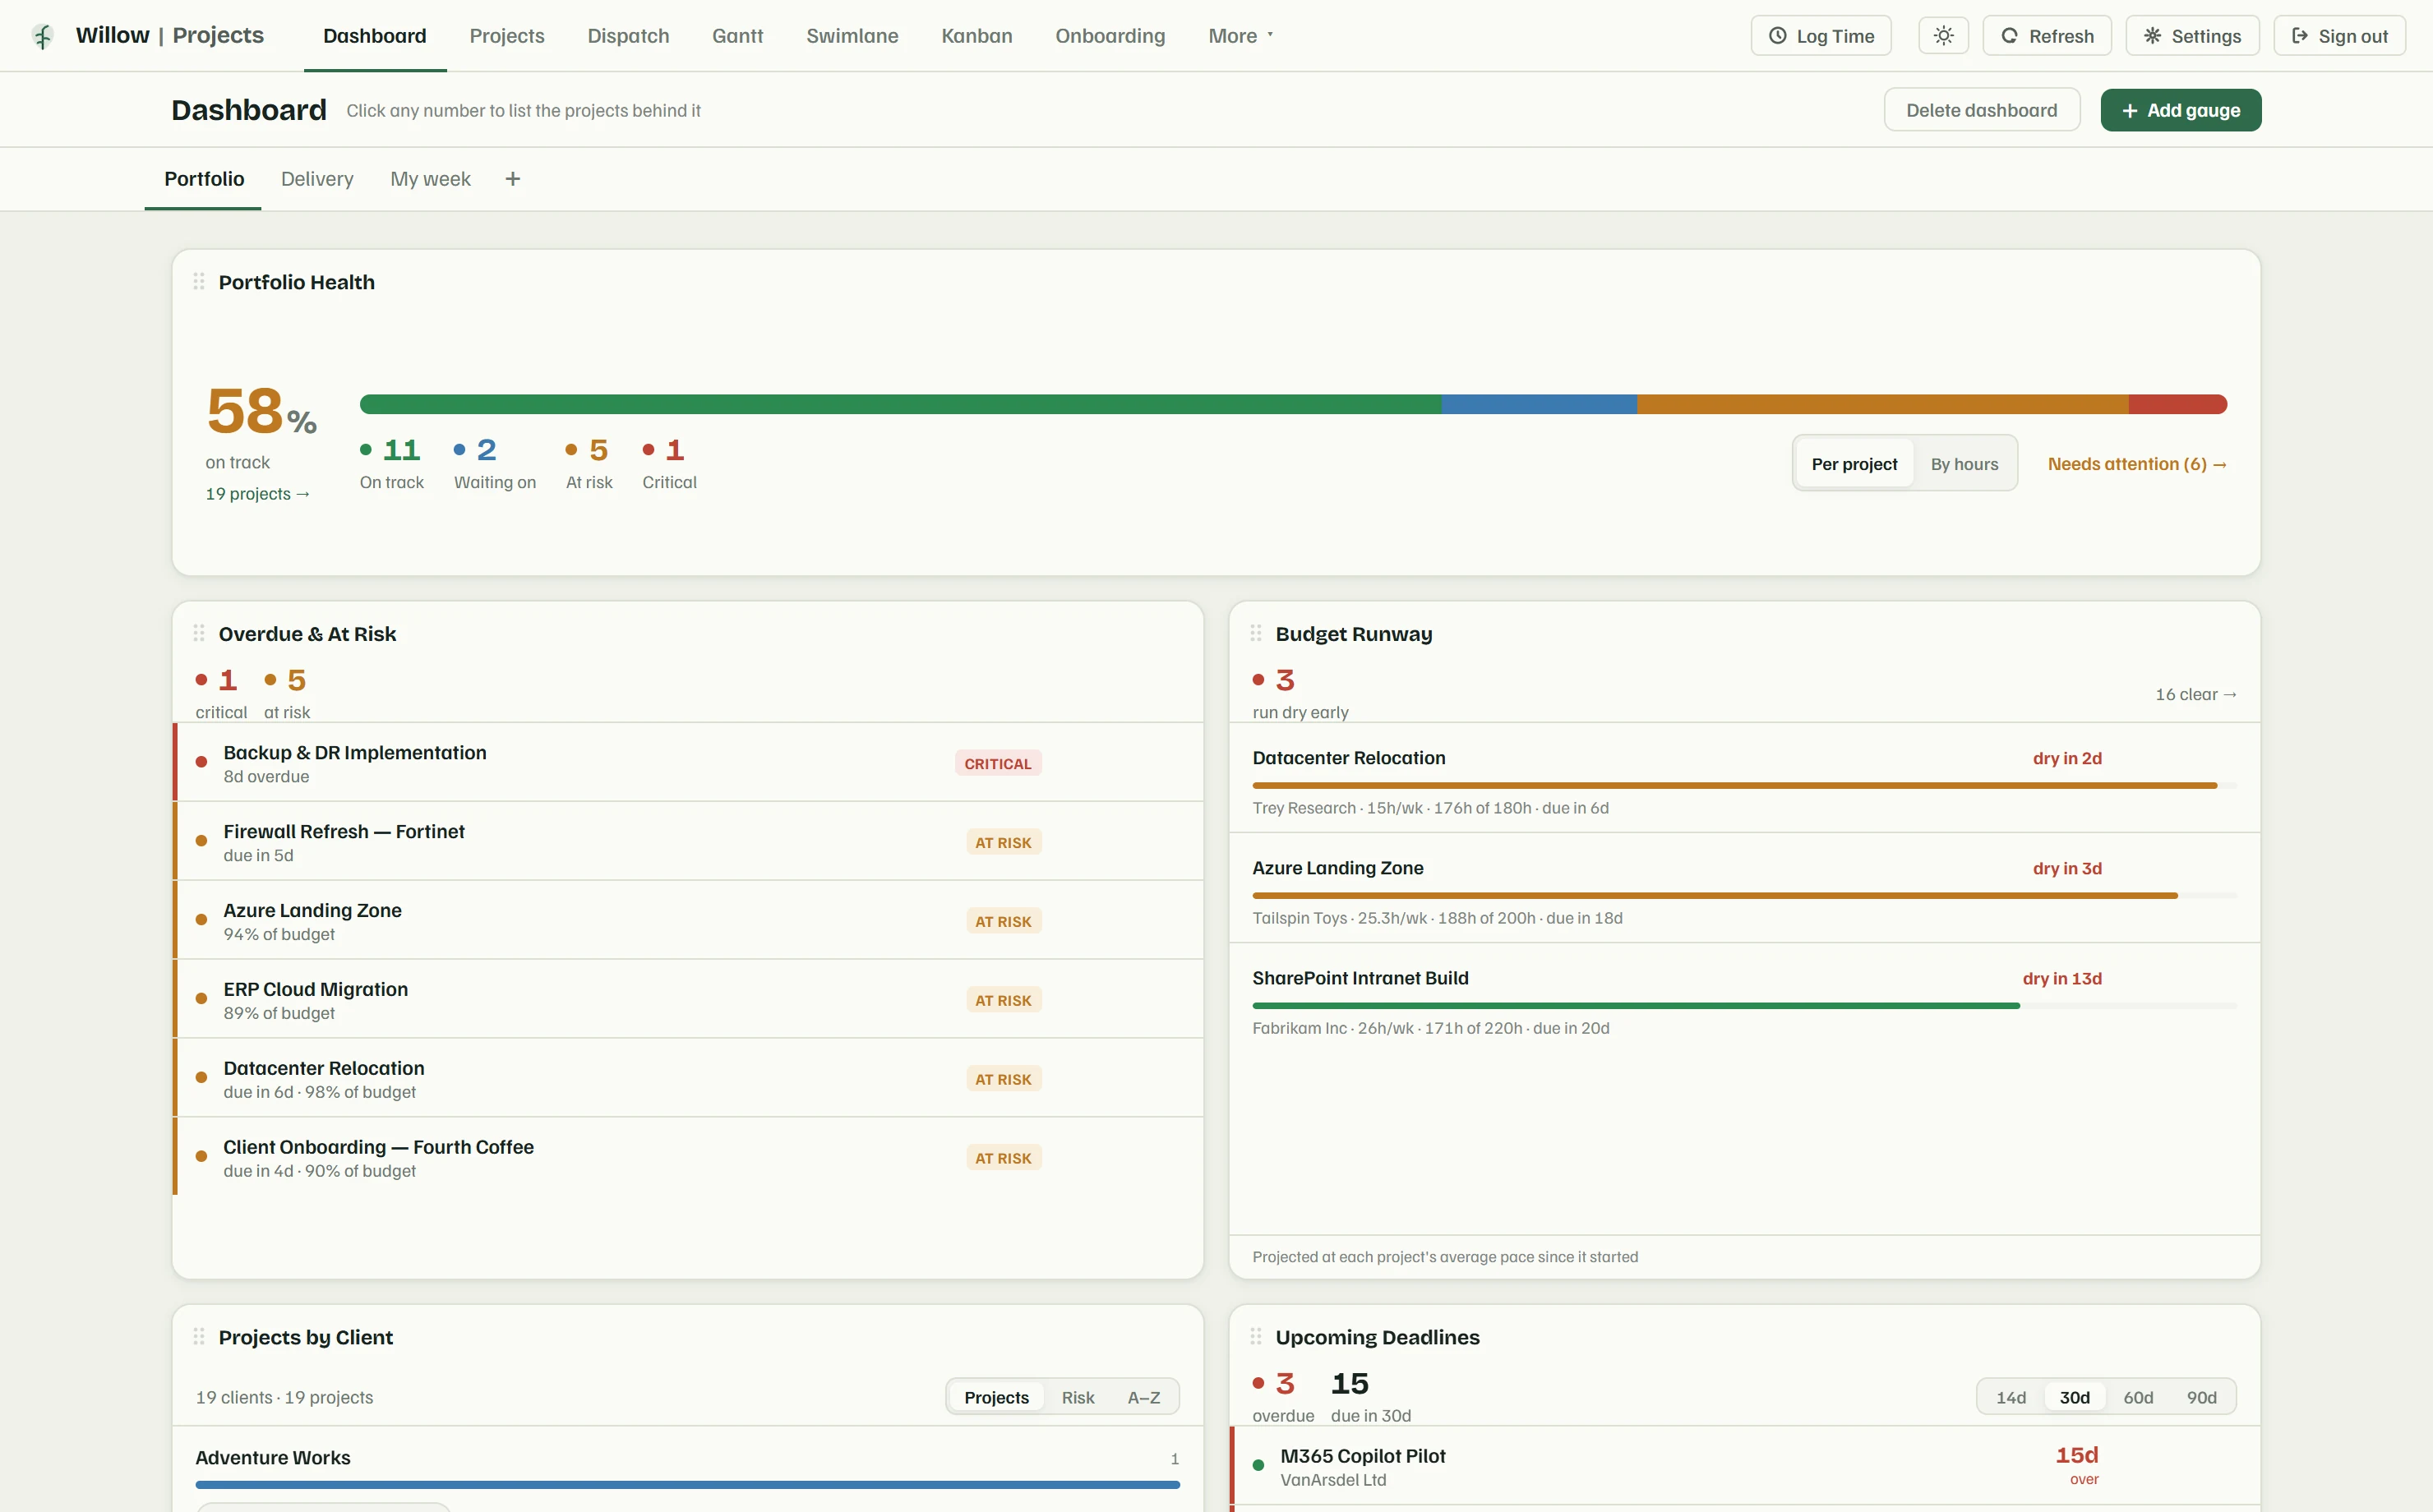Open ERP Cloud Migration row
The height and width of the screenshot is (1512, 2433).
pos(688,1000)
